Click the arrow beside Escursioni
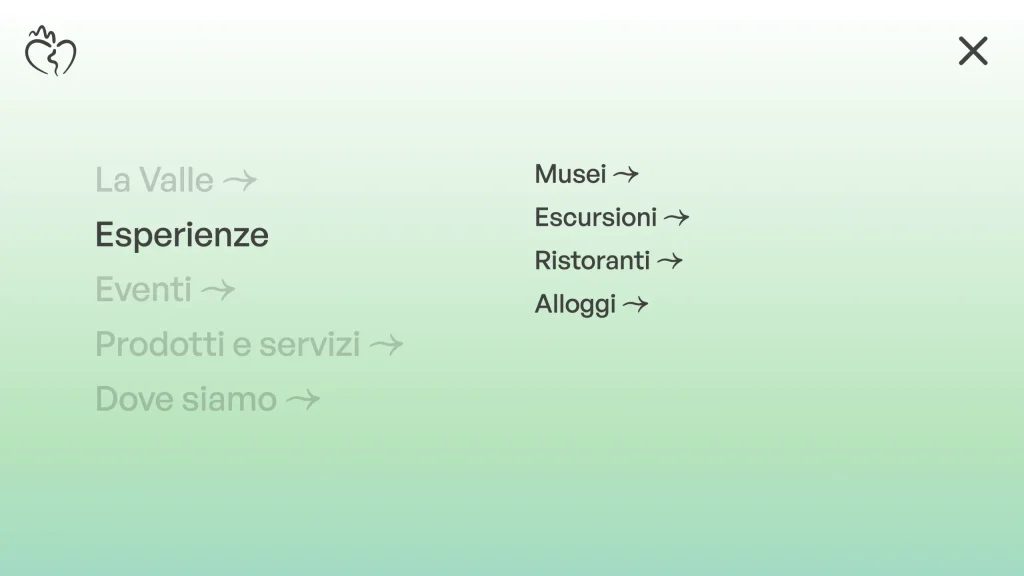The width and height of the screenshot is (1024, 576). (677, 217)
